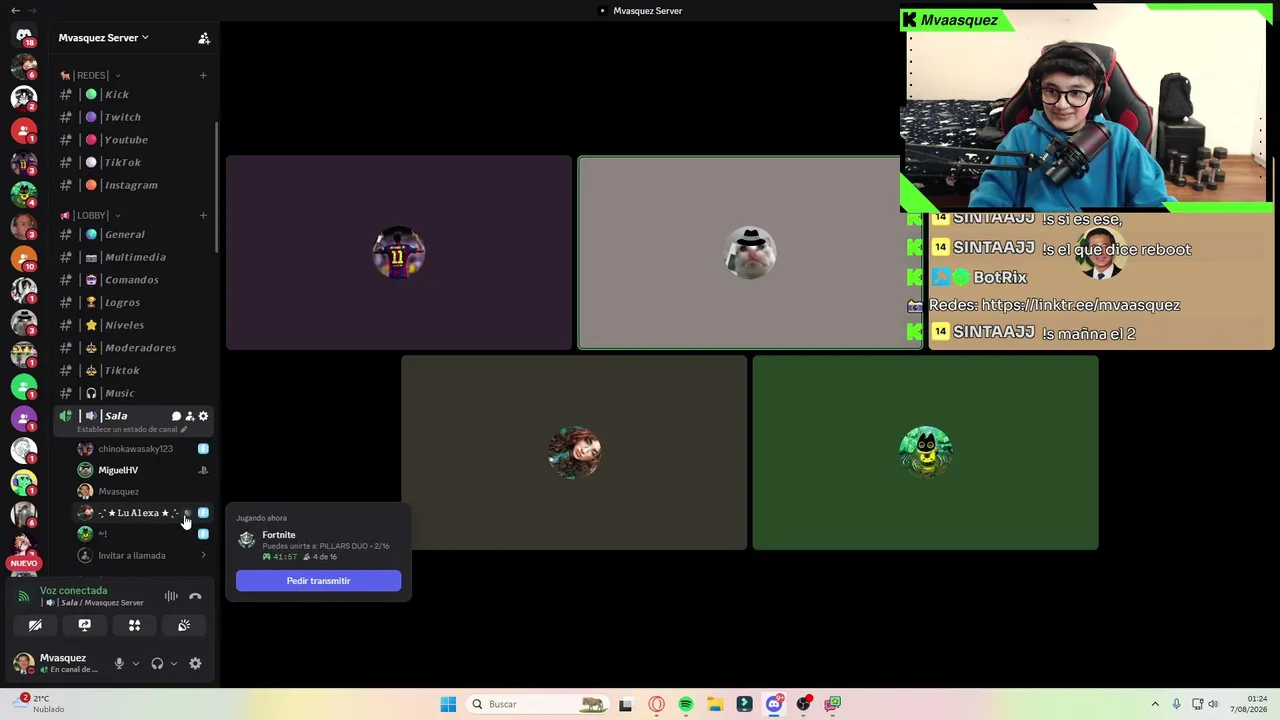Select user chinokawasaky123 in voice list
Image resolution: width=1280 pixels, height=720 pixels.
click(x=144, y=449)
